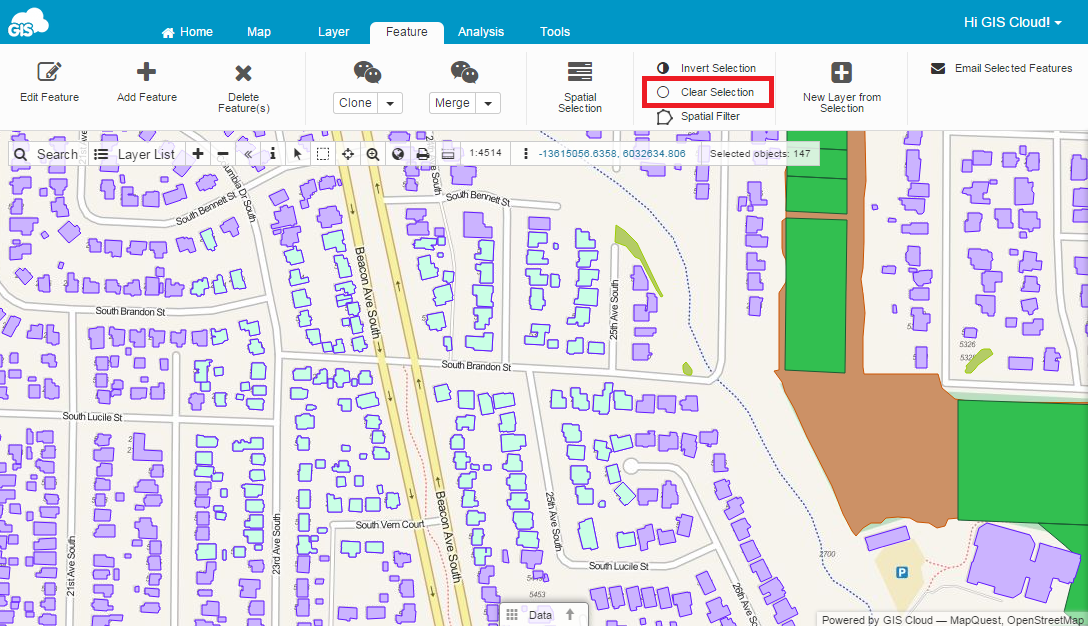
Task: Open the Merge dropdown arrow
Action: pos(488,103)
